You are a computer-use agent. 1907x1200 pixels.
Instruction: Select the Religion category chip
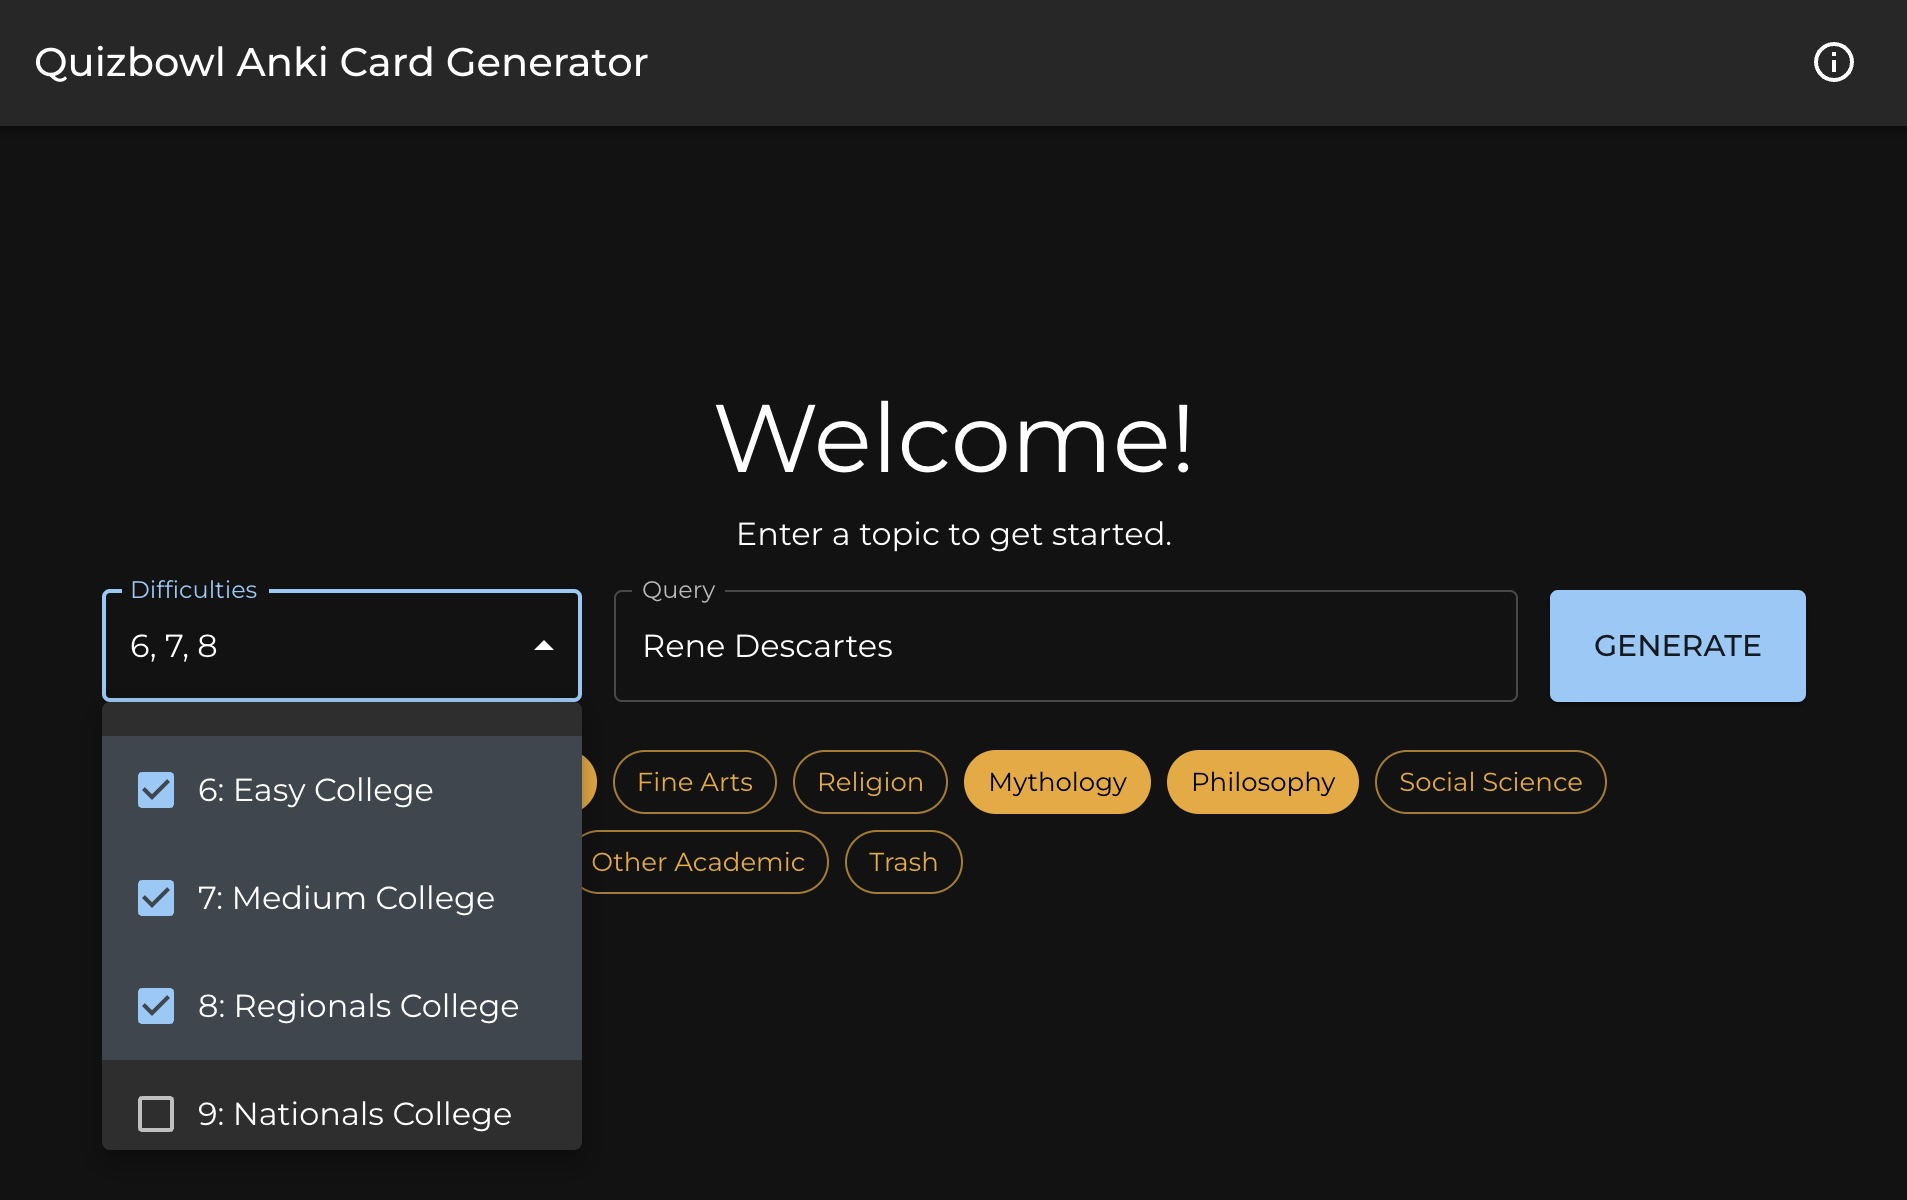click(x=870, y=782)
